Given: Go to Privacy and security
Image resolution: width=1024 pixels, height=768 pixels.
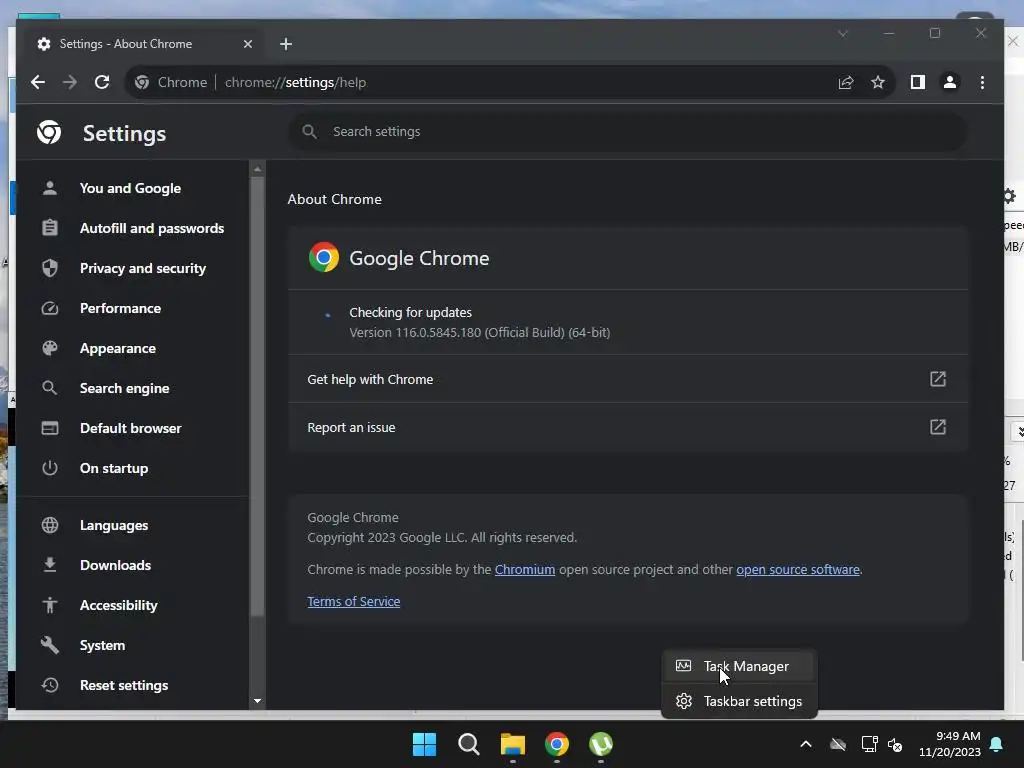Looking at the screenshot, I should [x=142, y=268].
